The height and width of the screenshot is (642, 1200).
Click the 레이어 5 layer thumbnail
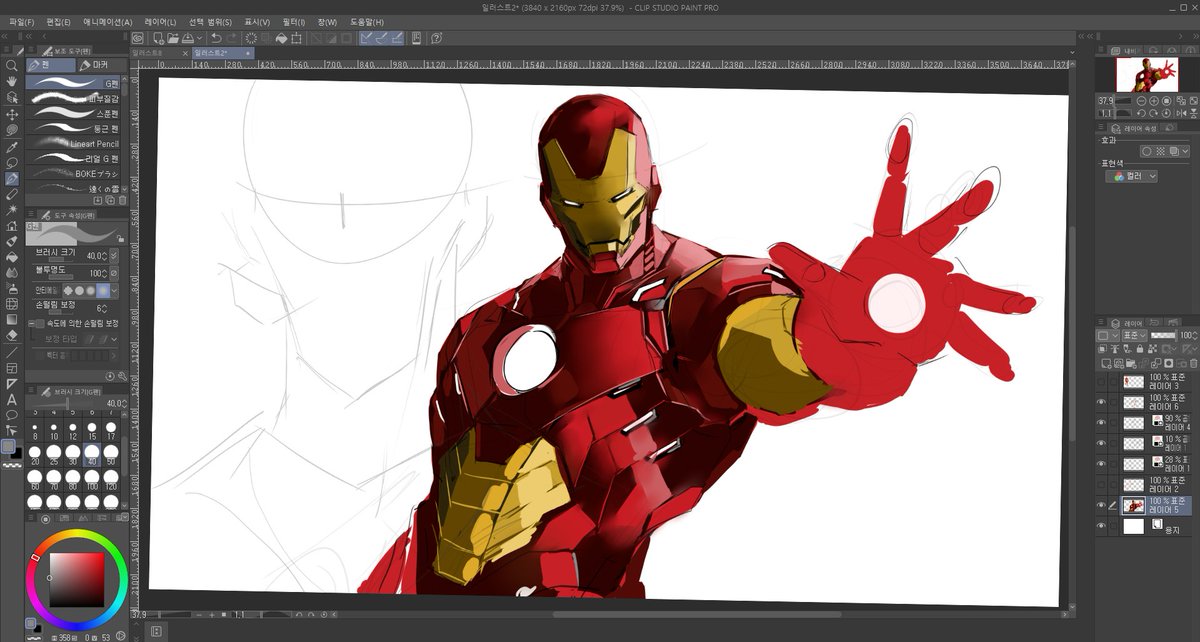[x=1133, y=505]
